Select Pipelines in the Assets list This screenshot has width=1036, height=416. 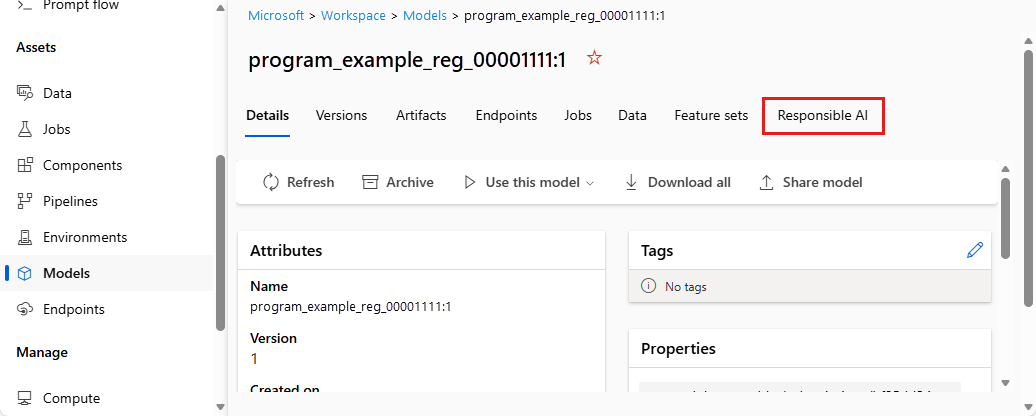[70, 201]
